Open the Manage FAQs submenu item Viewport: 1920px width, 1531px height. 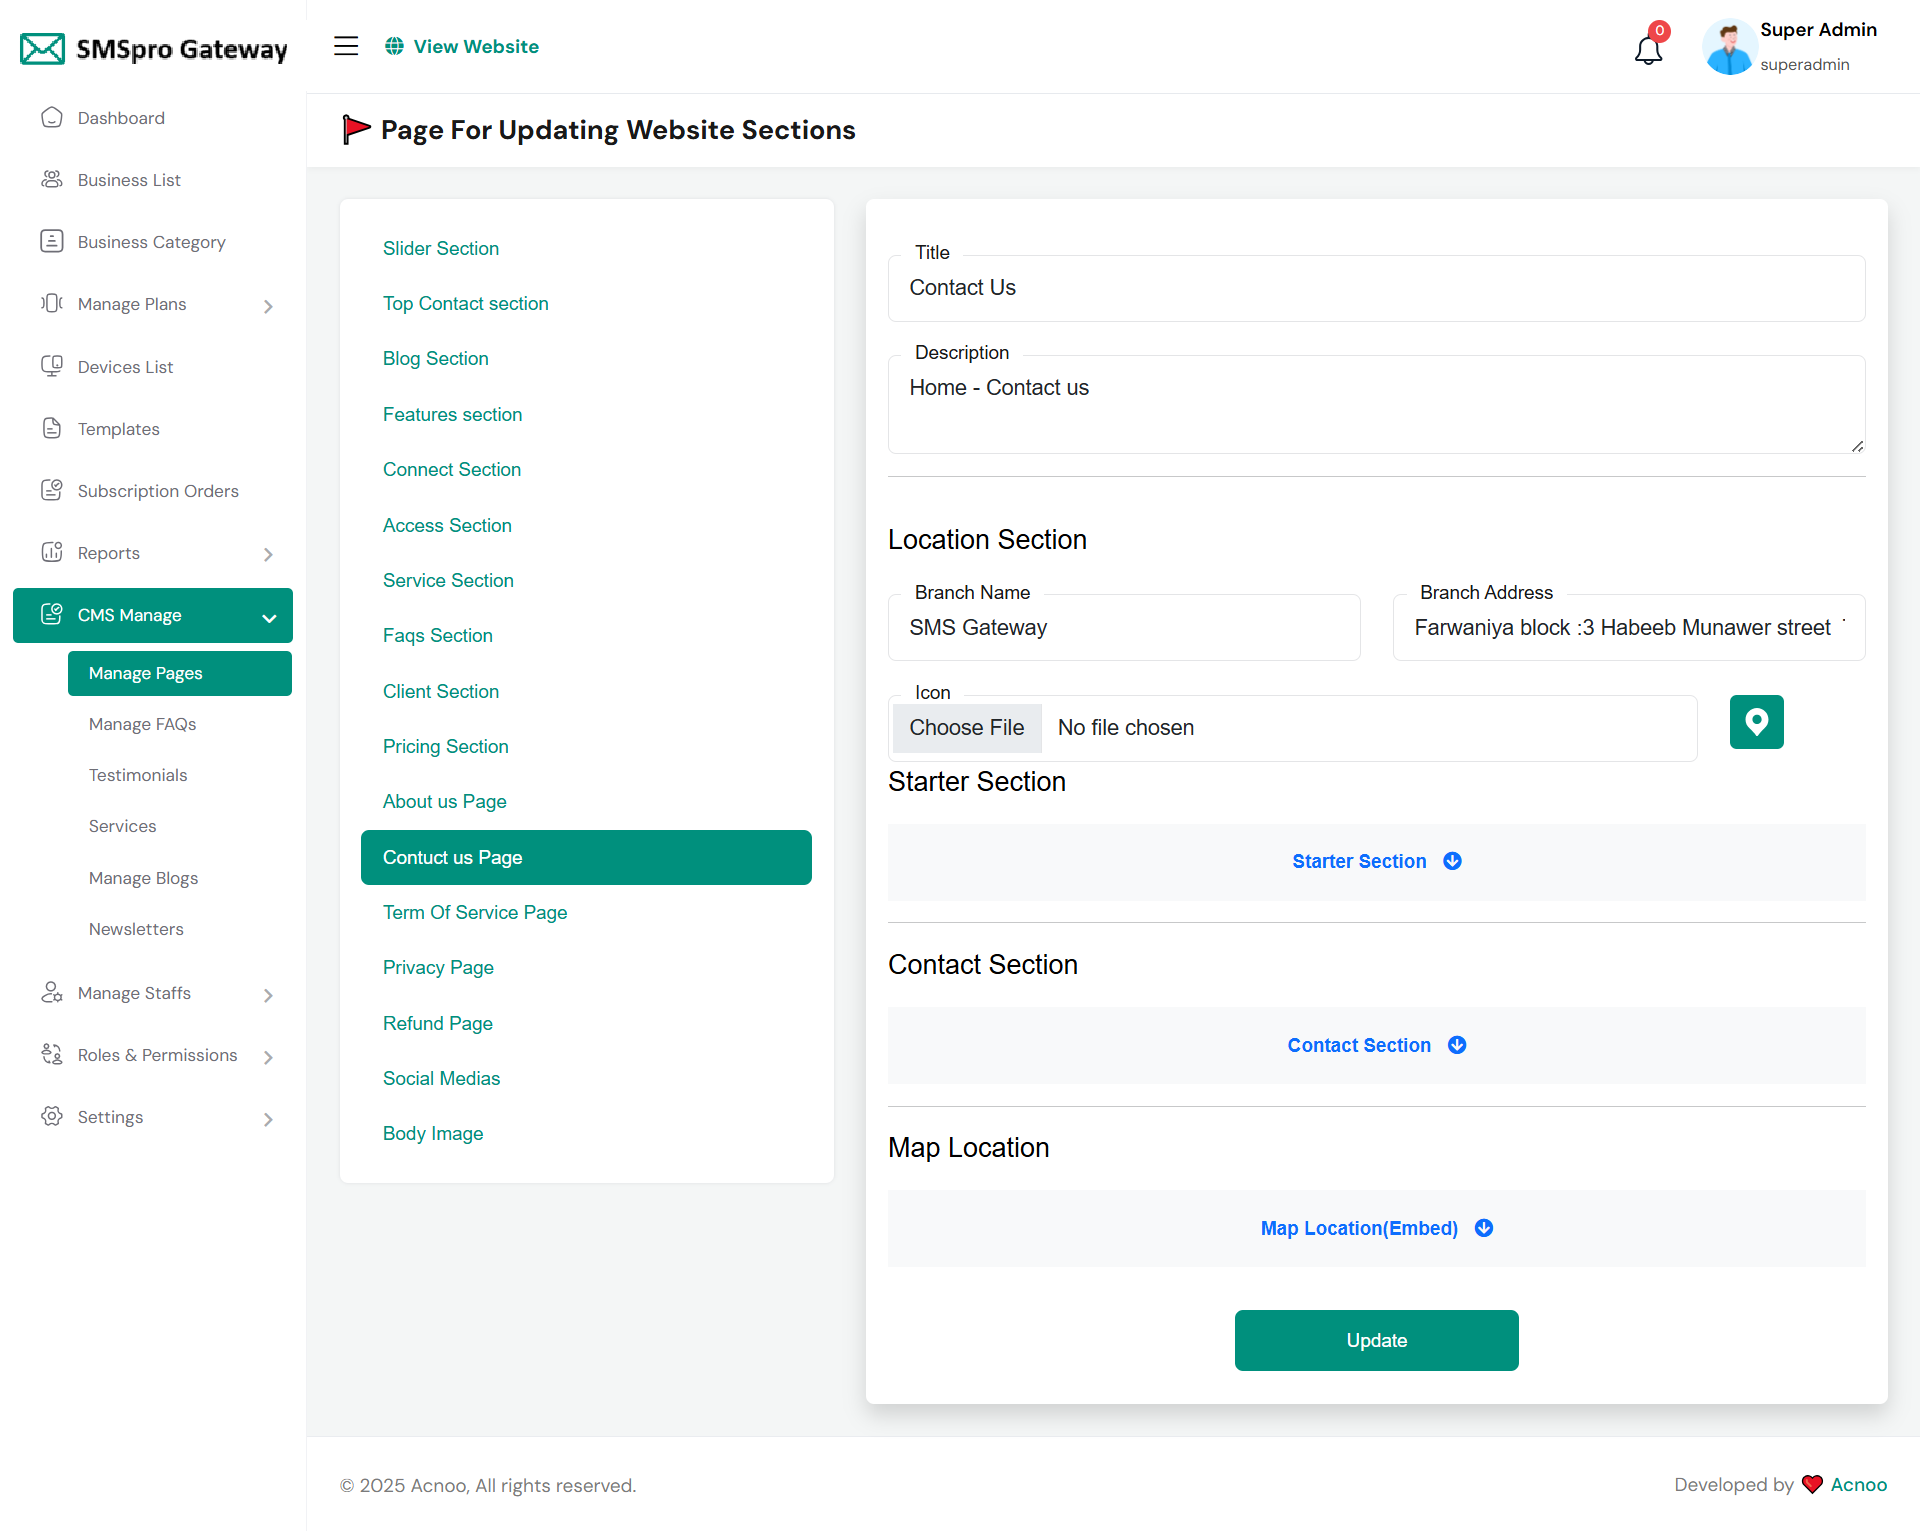[x=142, y=724]
